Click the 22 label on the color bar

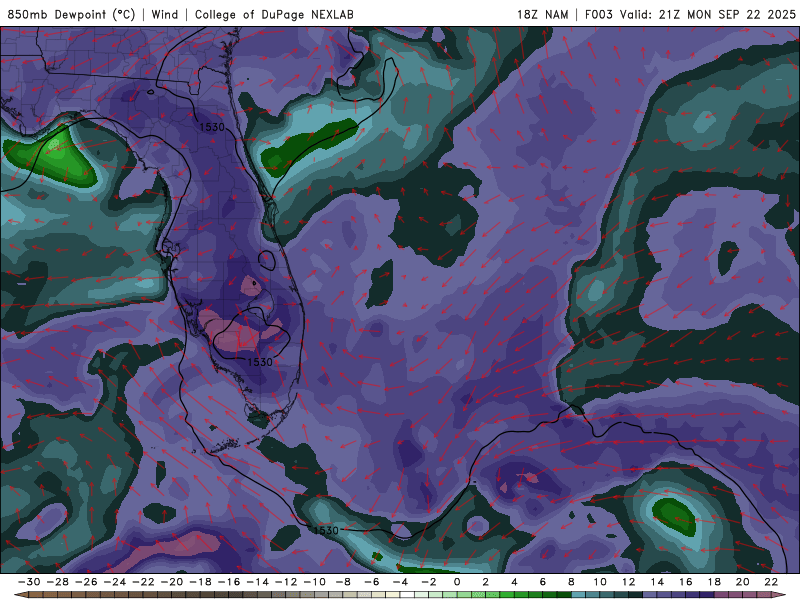(771, 582)
